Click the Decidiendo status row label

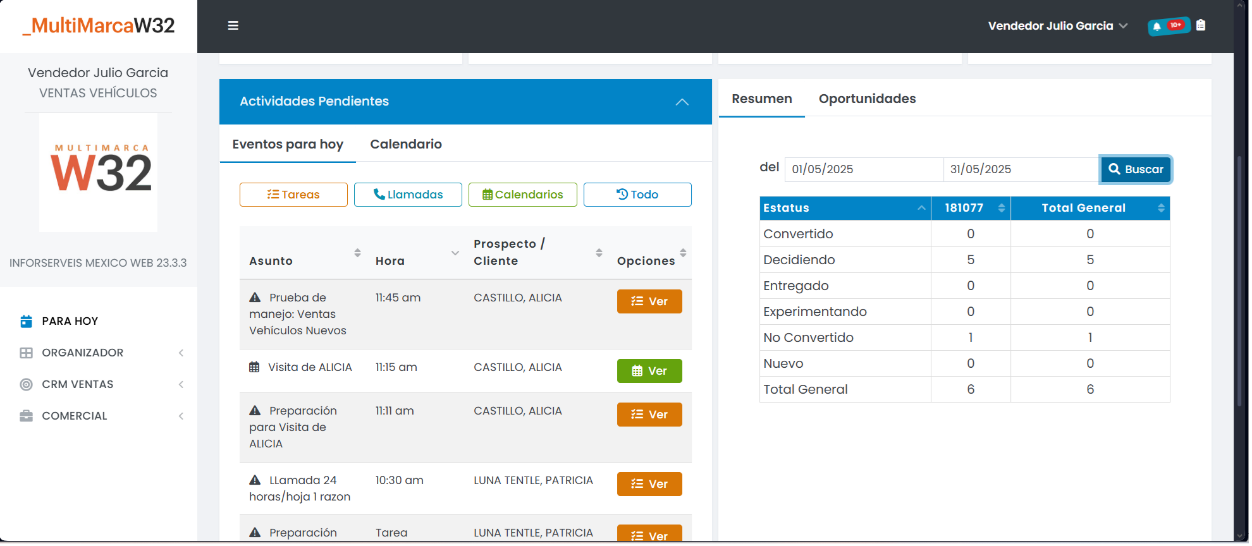click(x=799, y=260)
